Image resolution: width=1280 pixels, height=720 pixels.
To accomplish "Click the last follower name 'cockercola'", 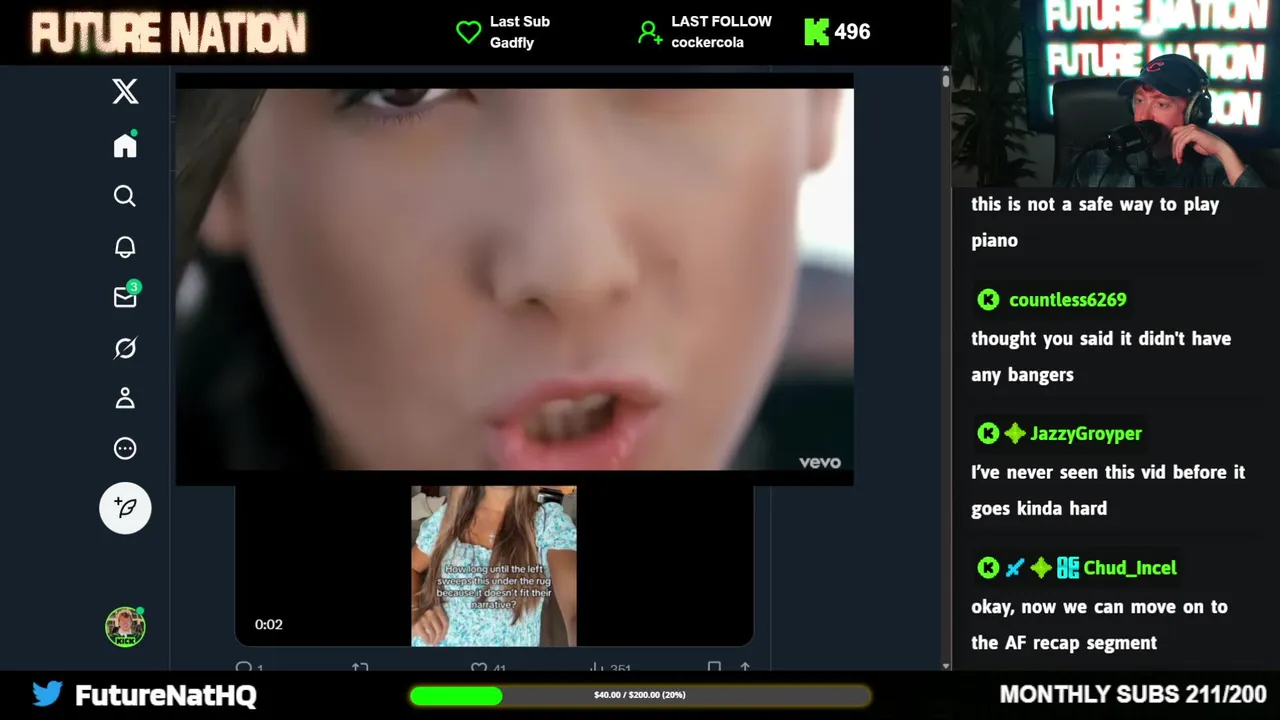I will tap(707, 43).
